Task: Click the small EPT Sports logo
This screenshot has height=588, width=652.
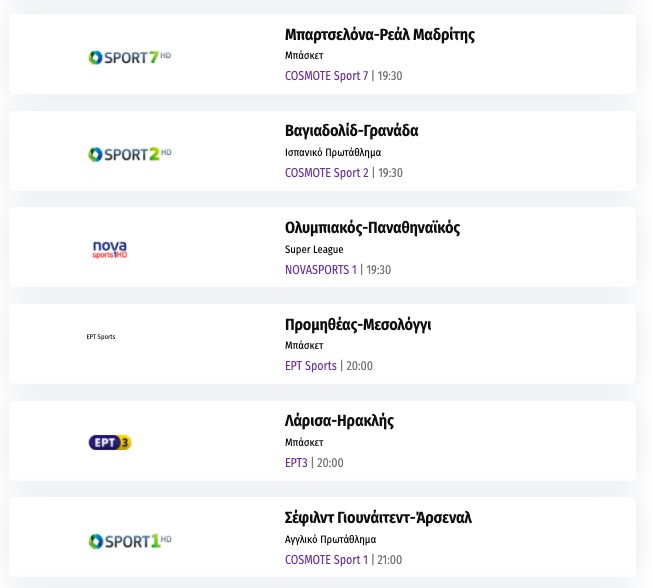Action: [101, 337]
